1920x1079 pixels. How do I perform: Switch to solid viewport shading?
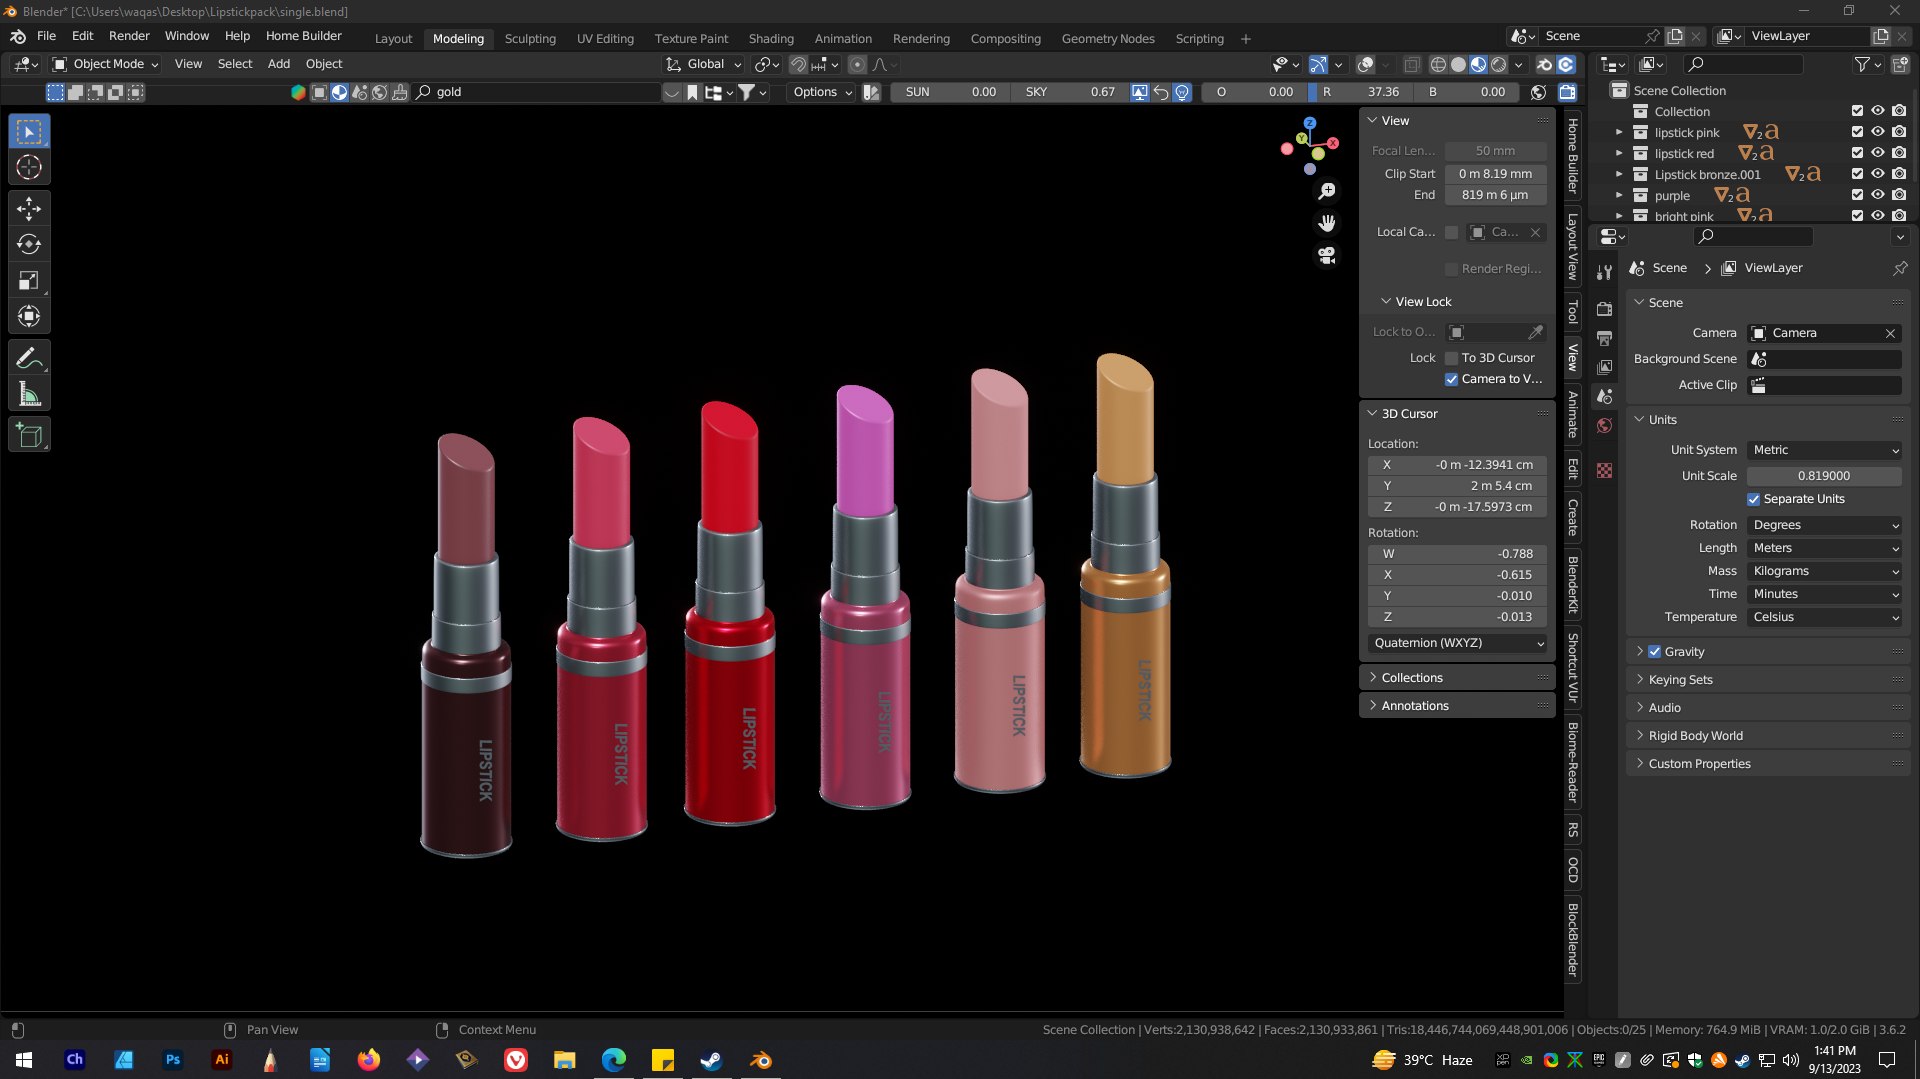pyautogui.click(x=1458, y=64)
